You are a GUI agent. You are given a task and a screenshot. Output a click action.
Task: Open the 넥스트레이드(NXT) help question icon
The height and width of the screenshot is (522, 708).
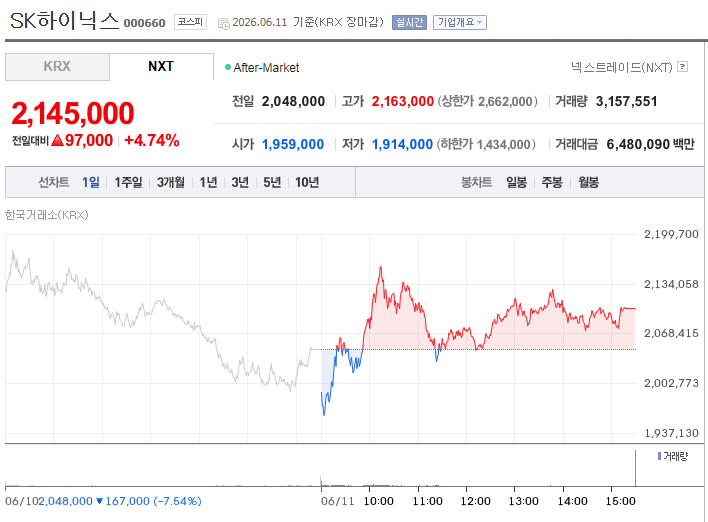pos(683,67)
